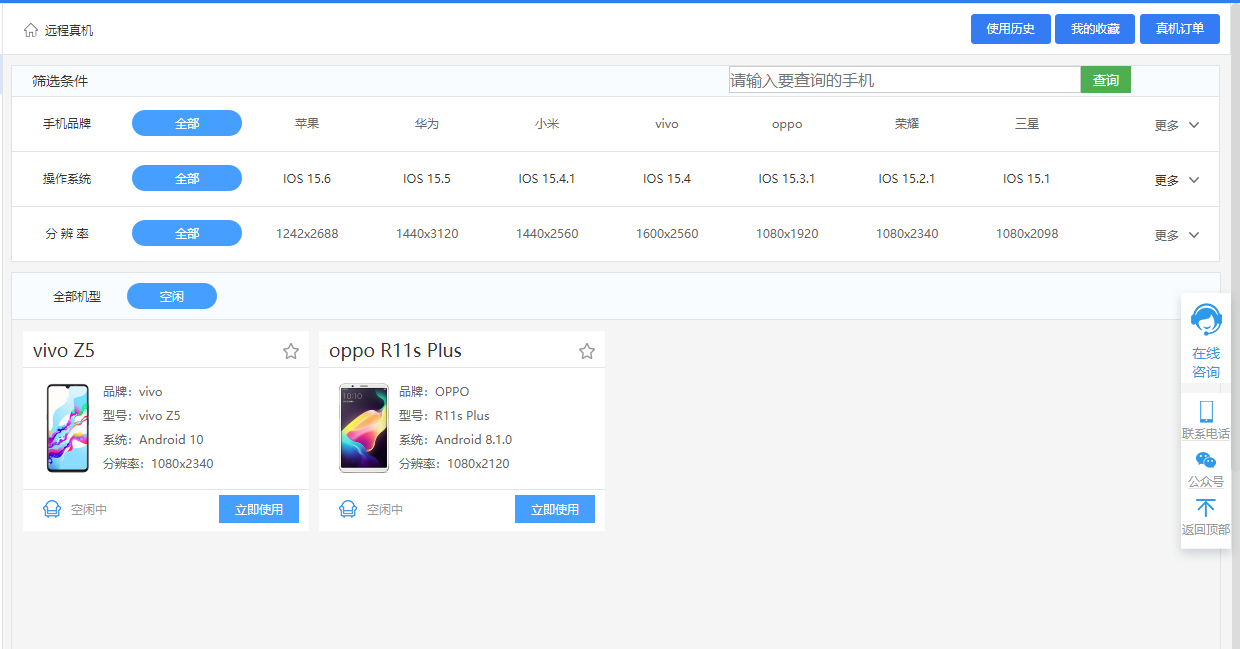Click the 远程真机 breadcrumb text
The width and height of the screenshot is (1240, 649).
coord(69,31)
